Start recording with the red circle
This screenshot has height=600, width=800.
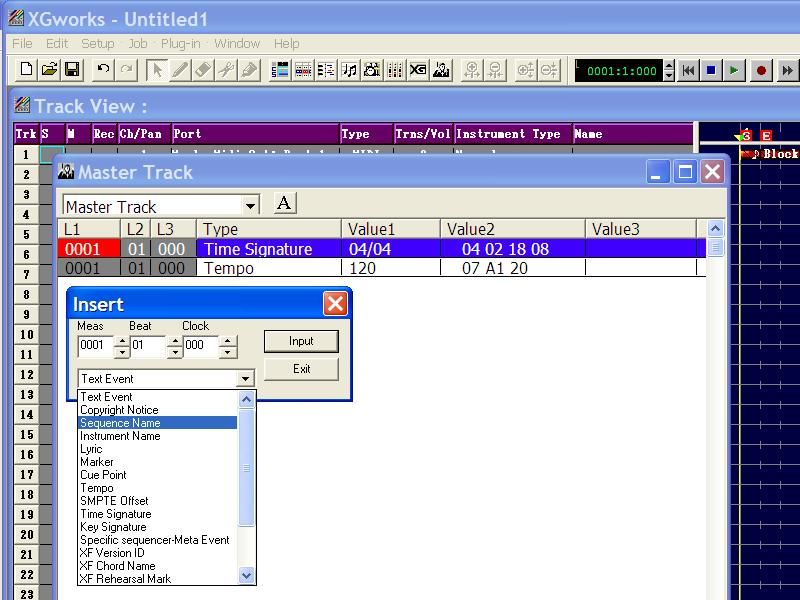point(761,70)
